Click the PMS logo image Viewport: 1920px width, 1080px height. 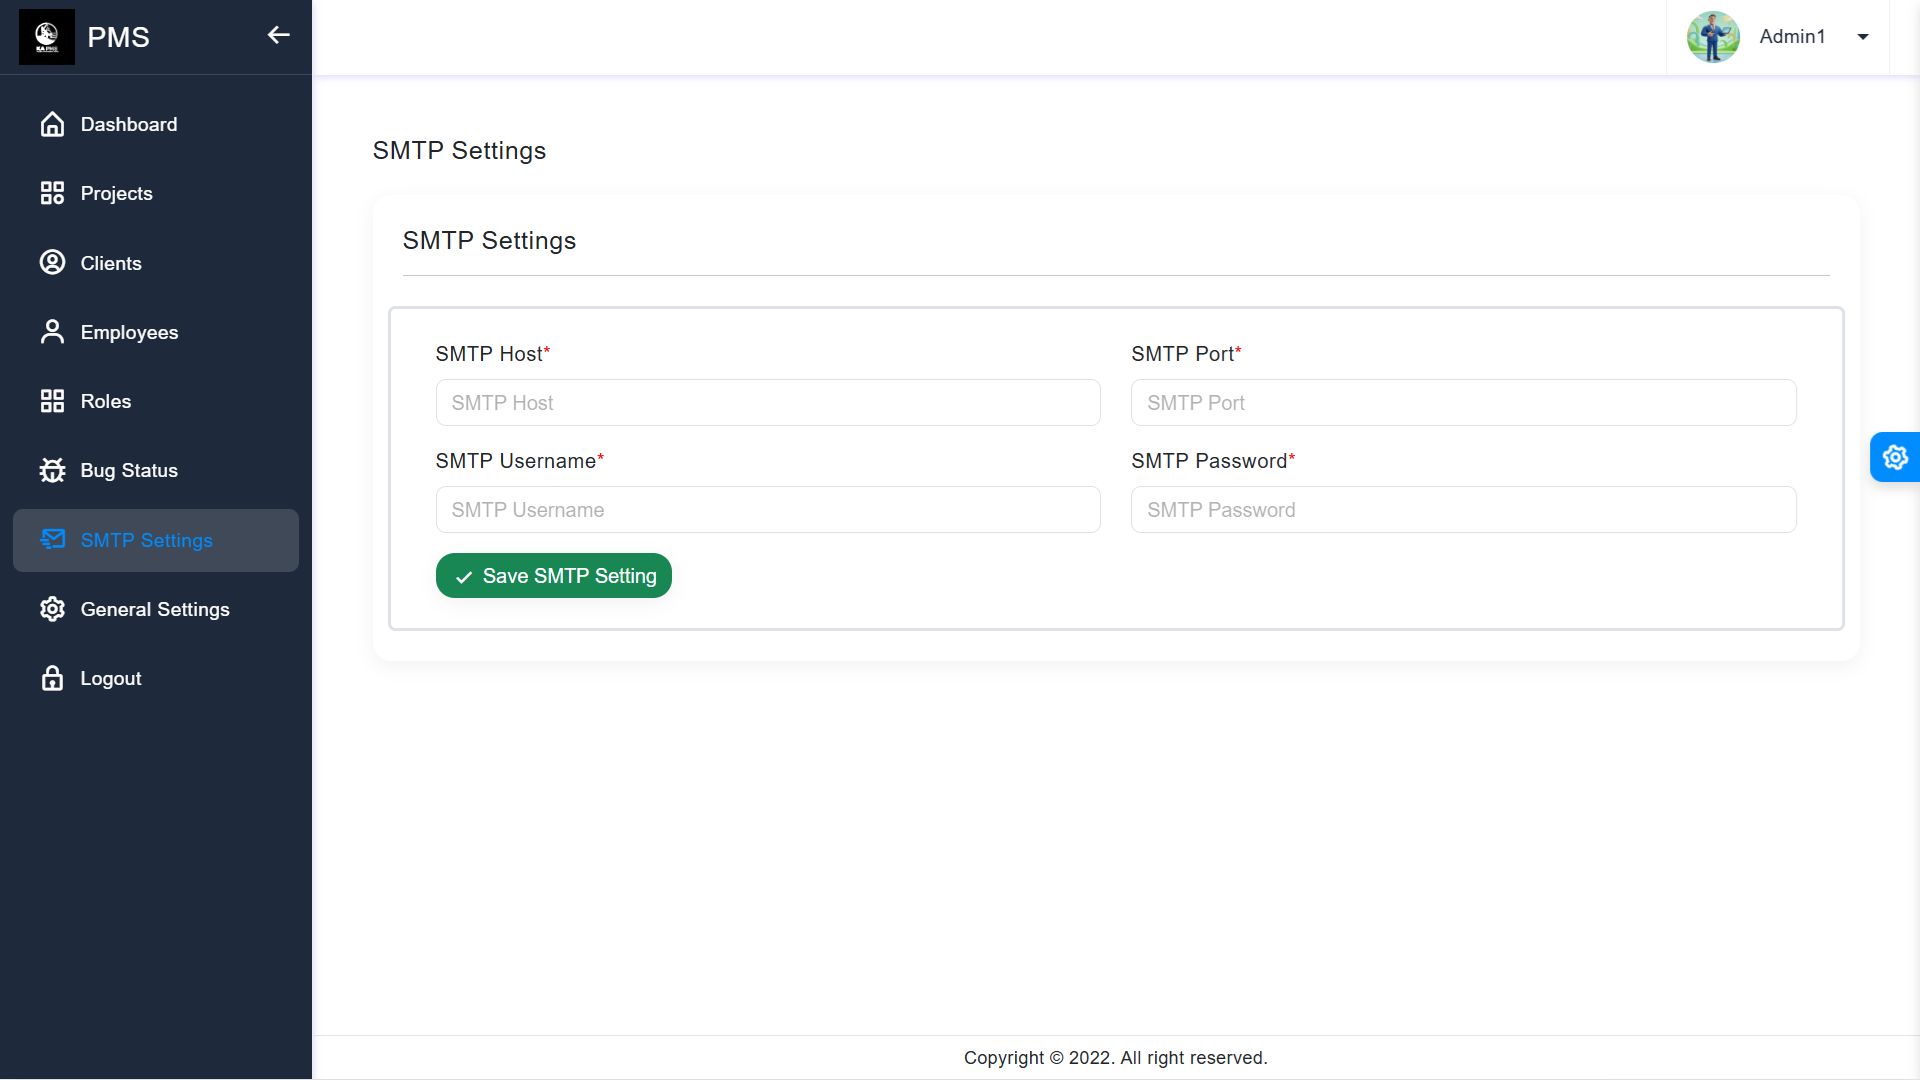coord(47,37)
